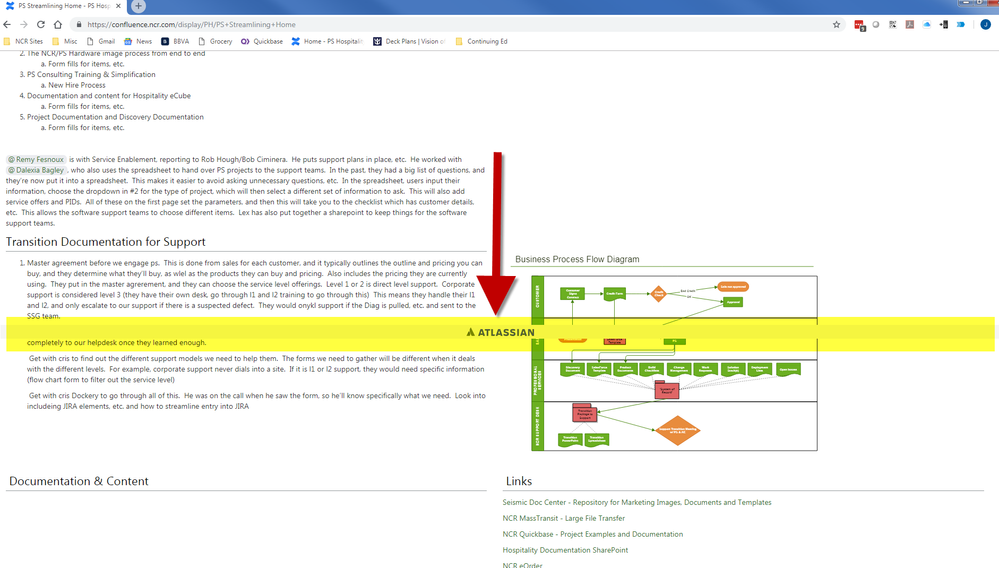Click the Links section heading
The width and height of the screenshot is (999, 568).
(x=519, y=481)
